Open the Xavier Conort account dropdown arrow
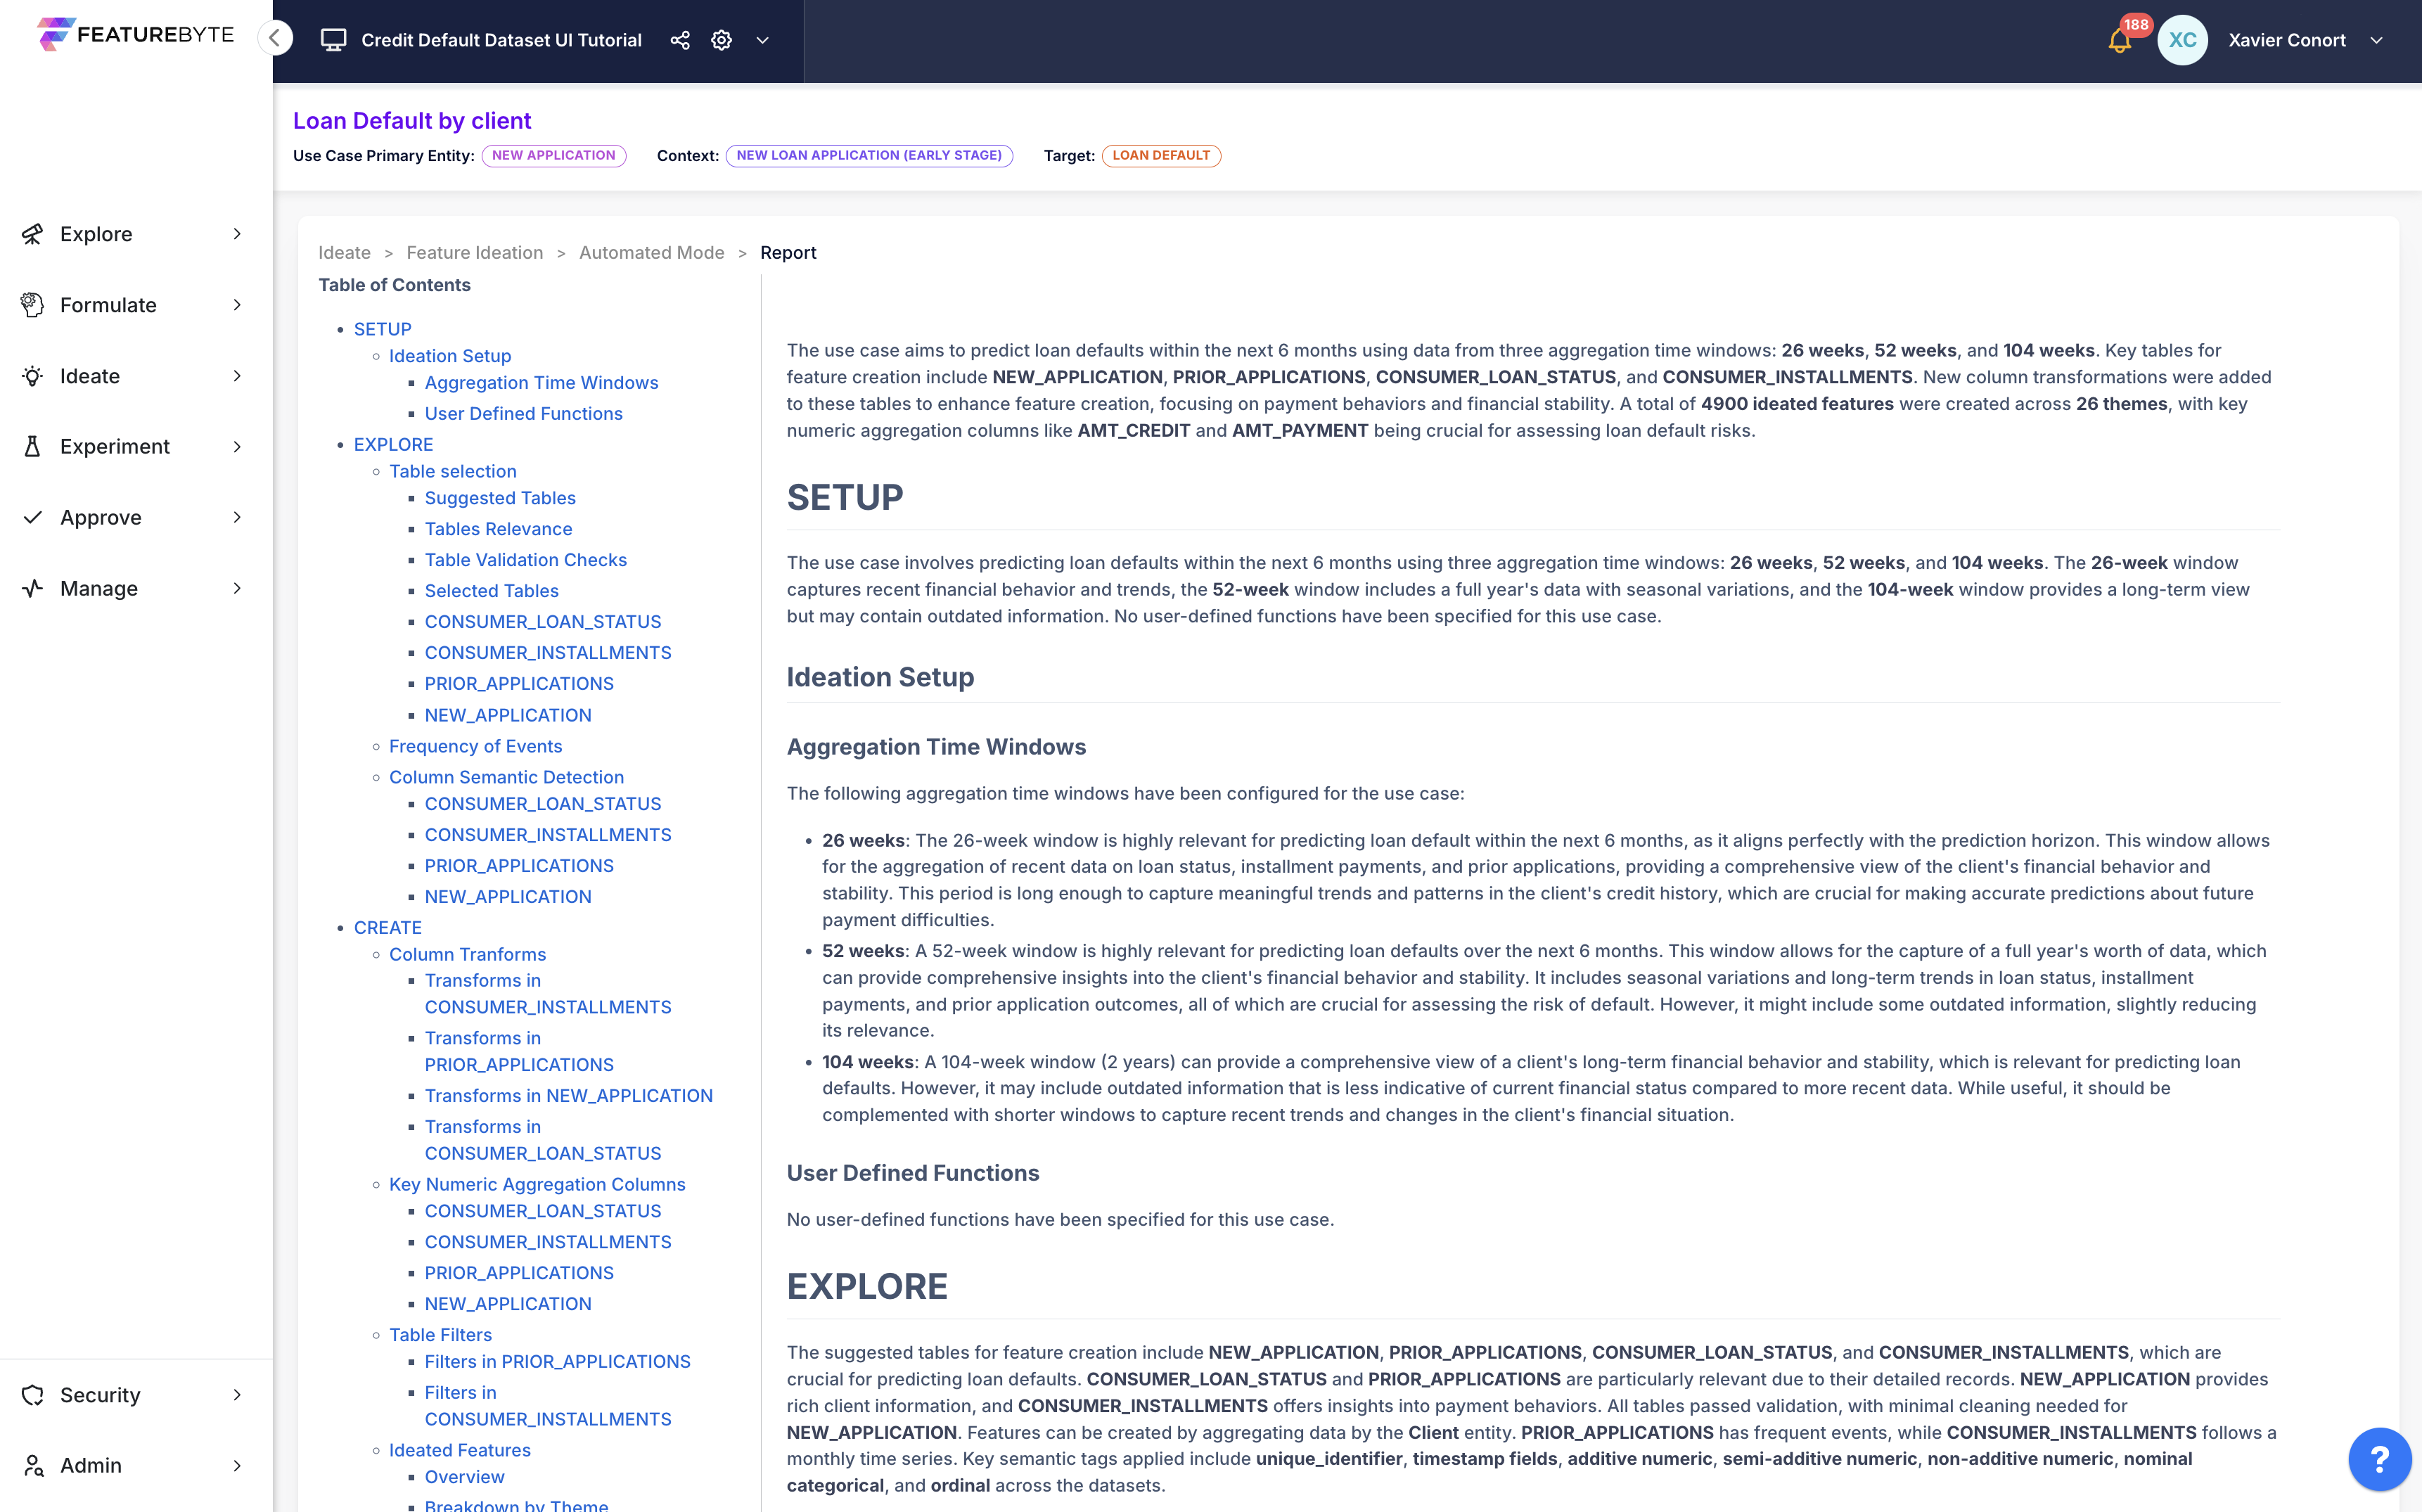Viewport: 2422px width, 1512px height. pyautogui.click(x=2376, y=40)
